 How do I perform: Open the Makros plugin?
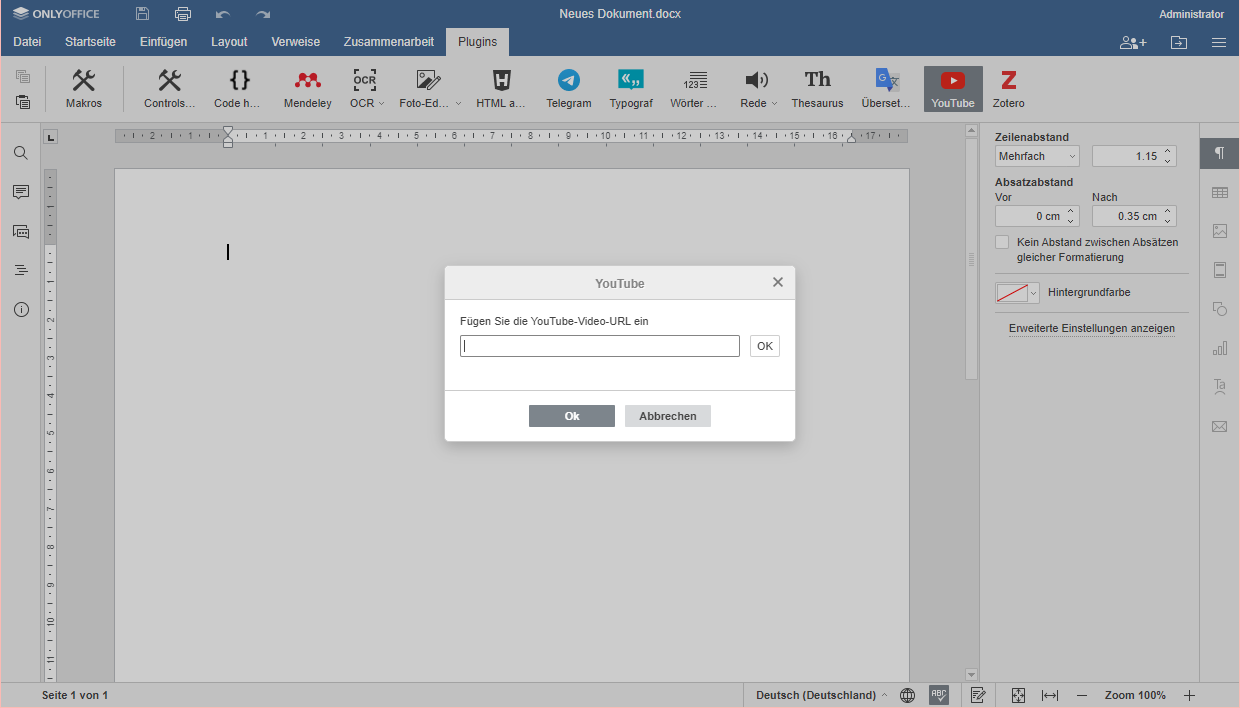(84, 88)
